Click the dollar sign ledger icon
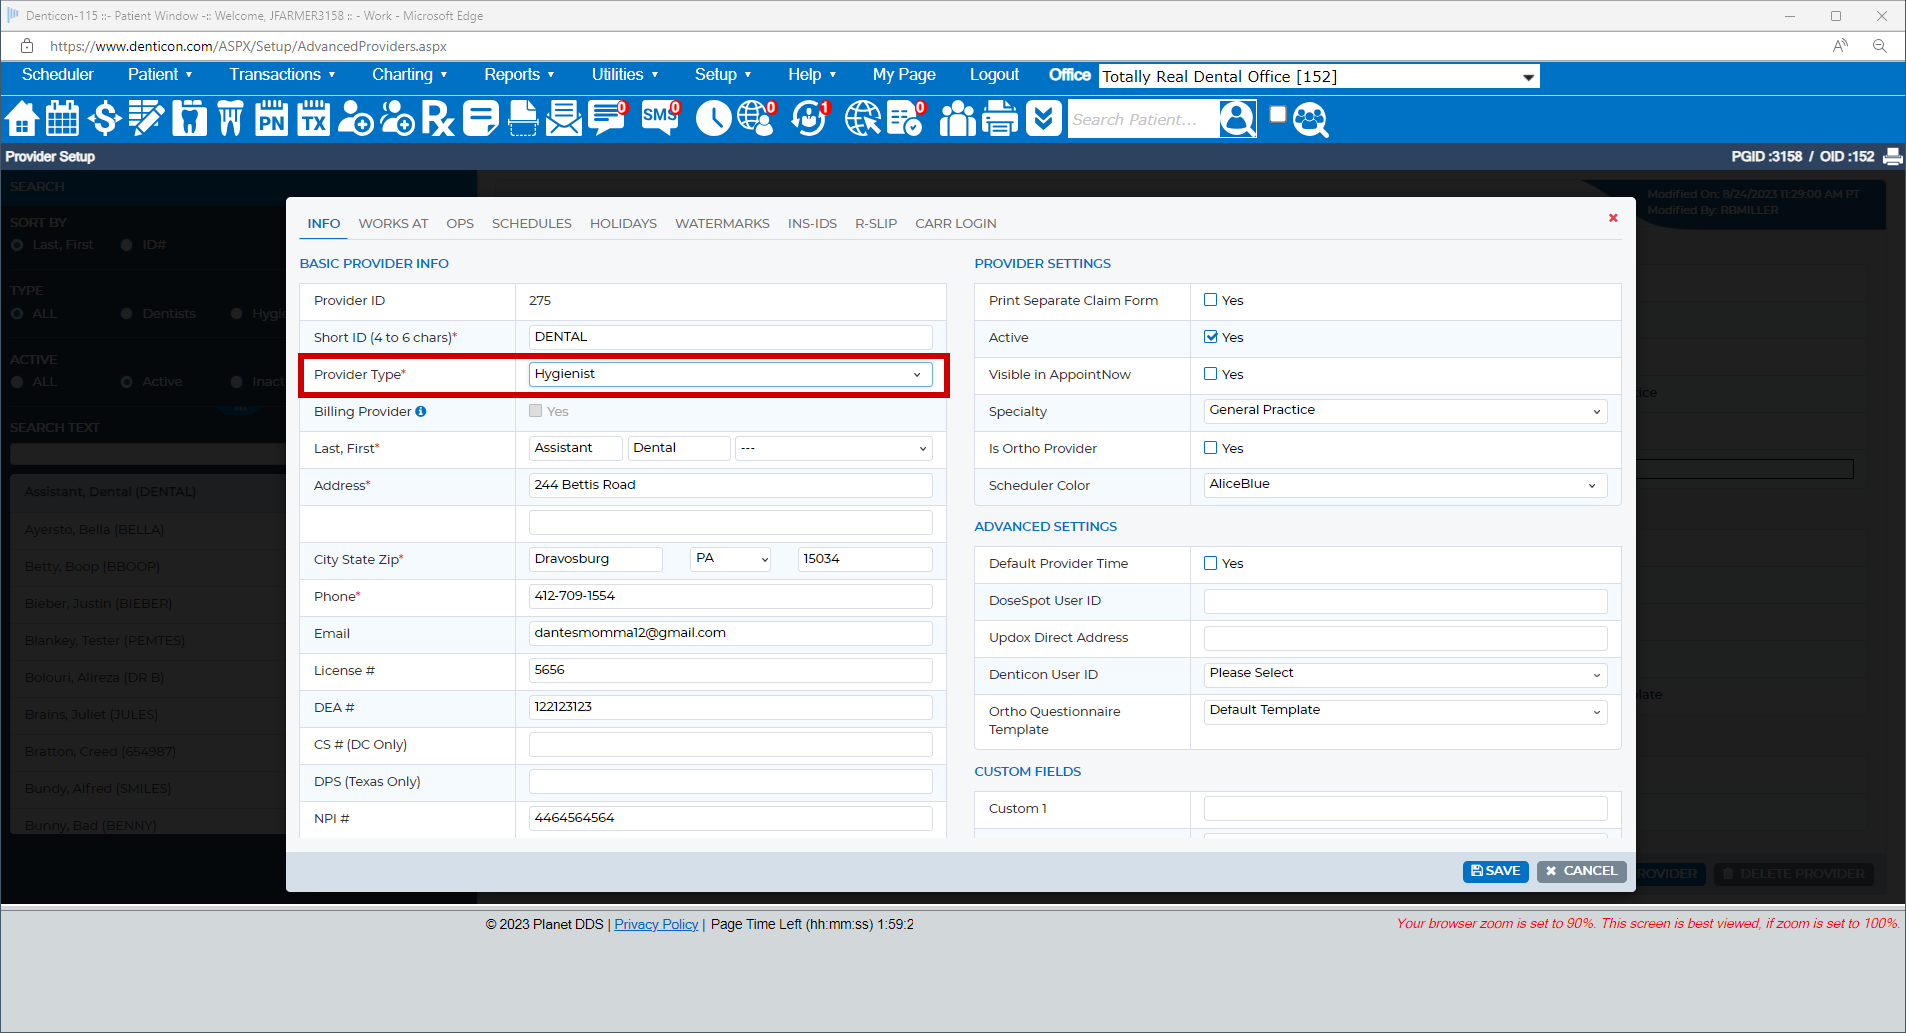This screenshot has width=1906, height=1033. (x=105, y=119)
